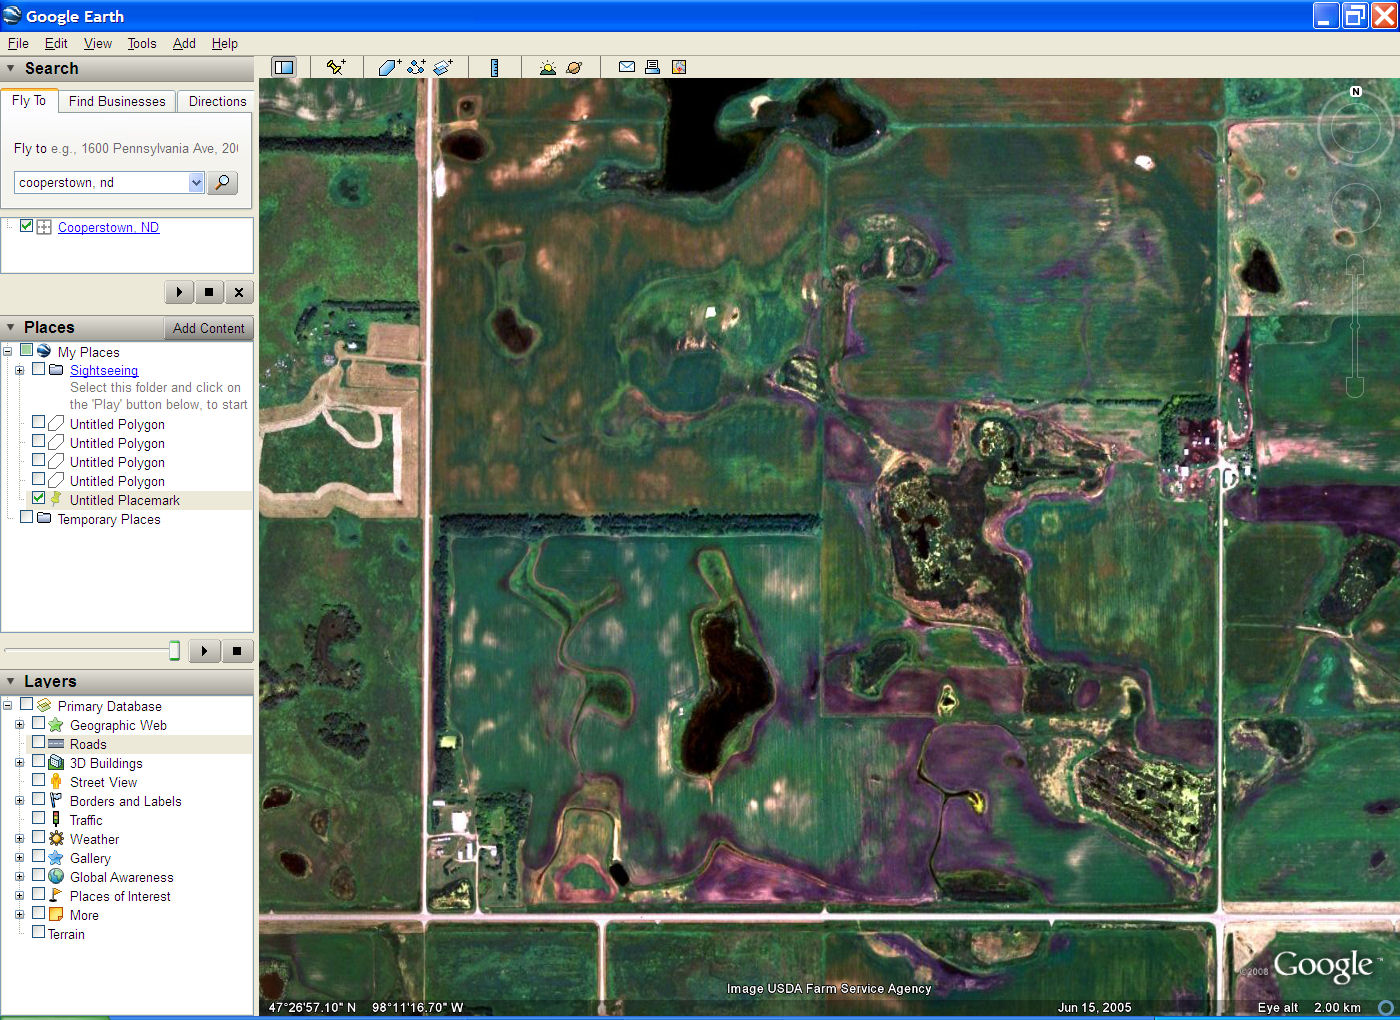This screenshot has width=1400, height=1020.
Task: Email the current view
Action: [x=627, y=67]
